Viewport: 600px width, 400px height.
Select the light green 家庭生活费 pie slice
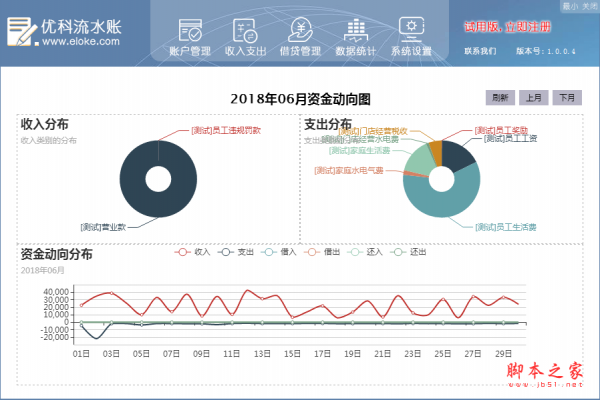tap(420, 161)
